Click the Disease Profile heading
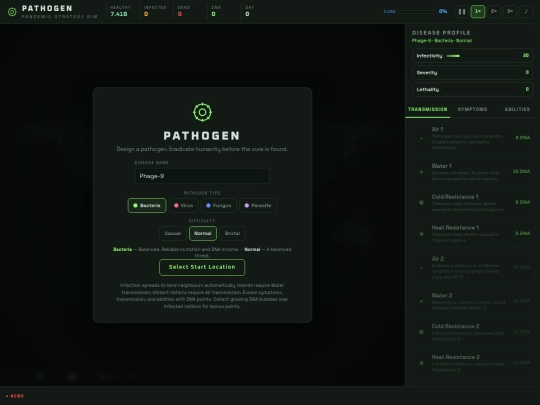The height and width of the screenshot is (405, 540). [441, 33]
